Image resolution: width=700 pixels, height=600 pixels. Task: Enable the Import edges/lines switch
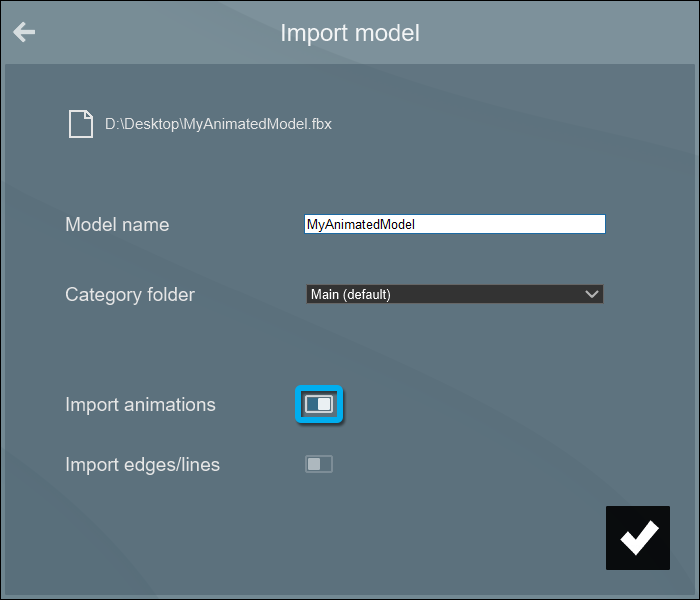point(319,464)
